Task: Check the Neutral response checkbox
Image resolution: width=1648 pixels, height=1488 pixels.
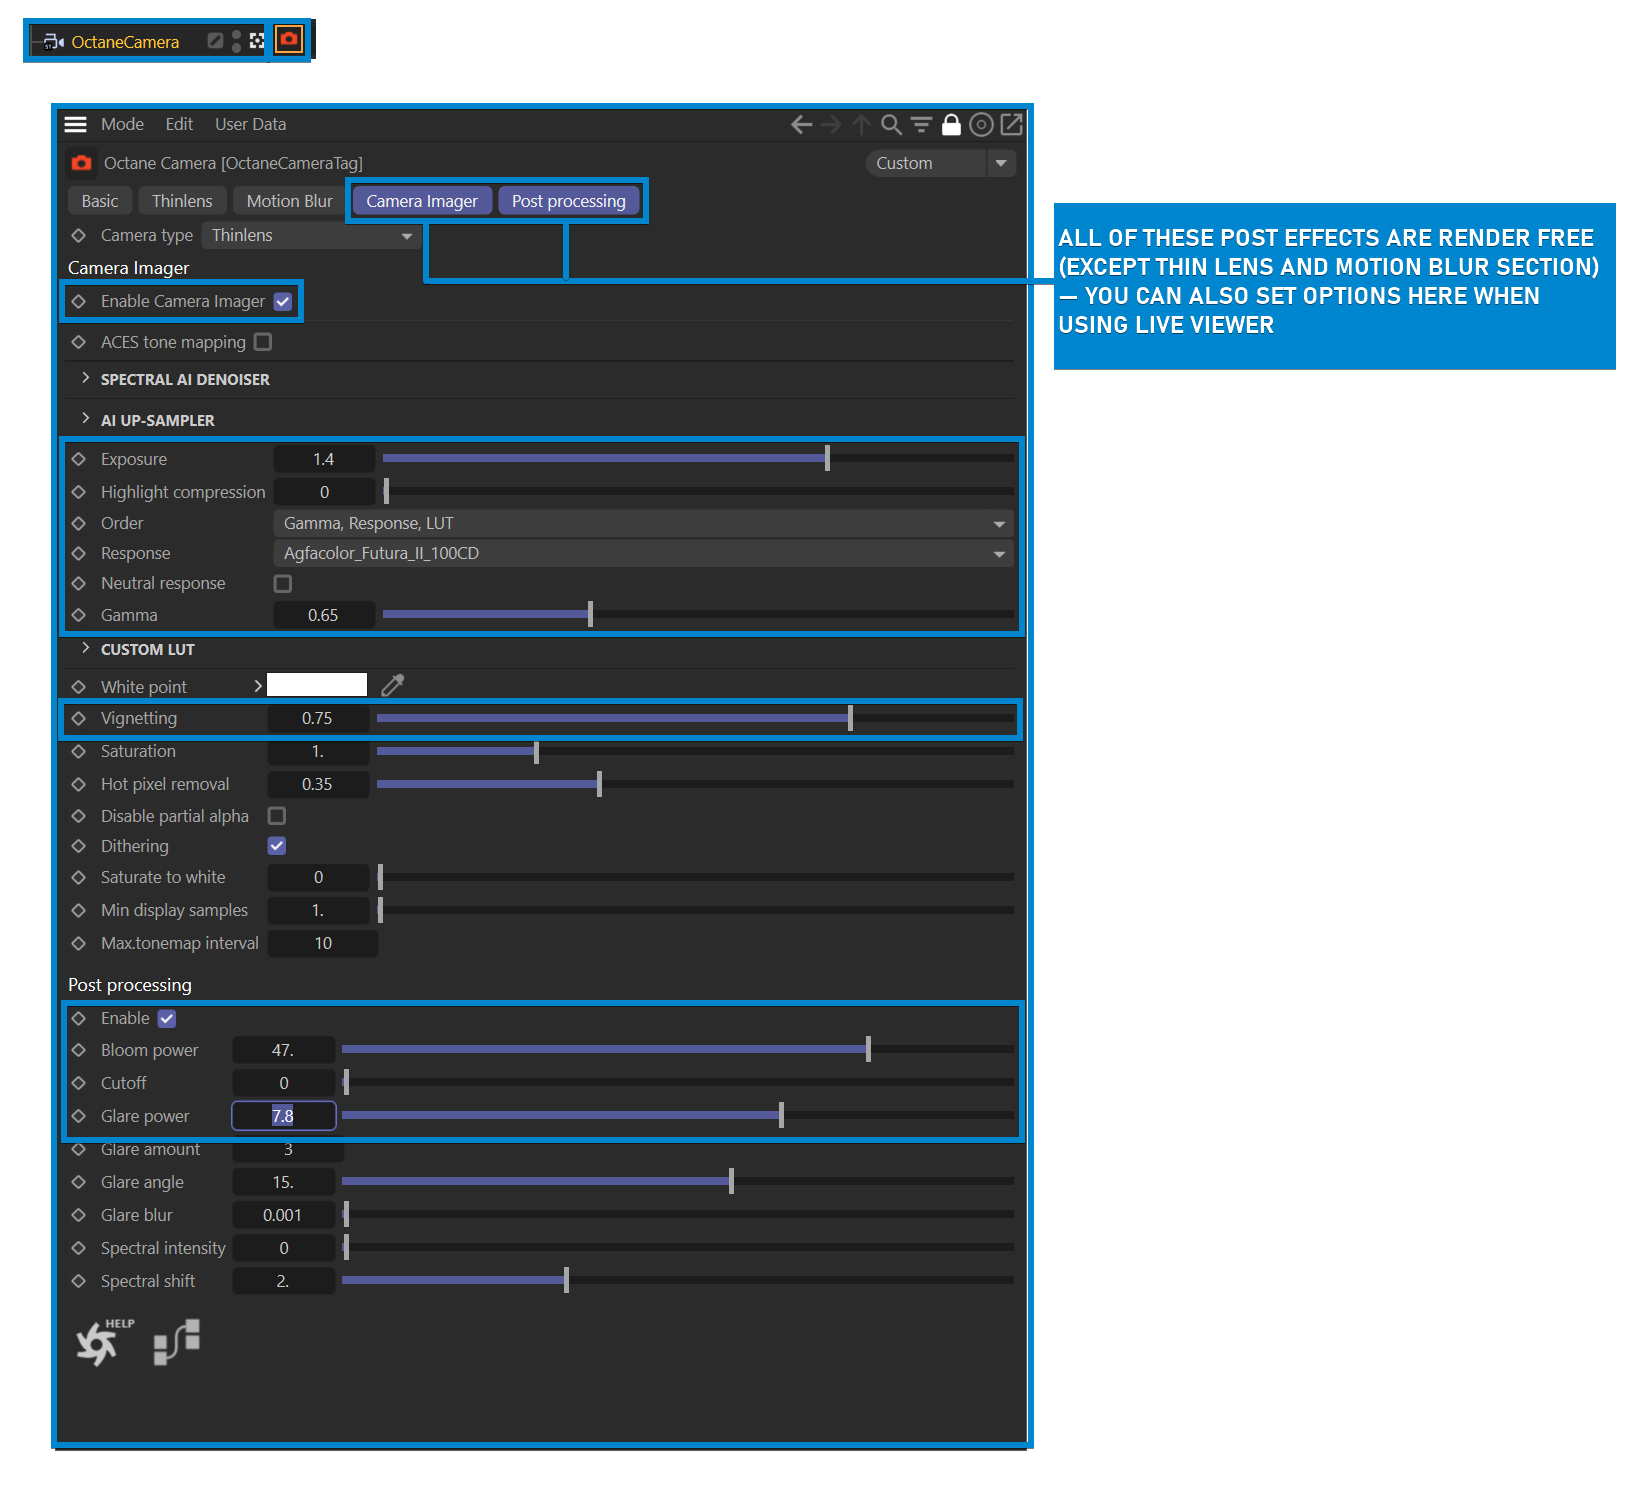Action: click(283, 584)
